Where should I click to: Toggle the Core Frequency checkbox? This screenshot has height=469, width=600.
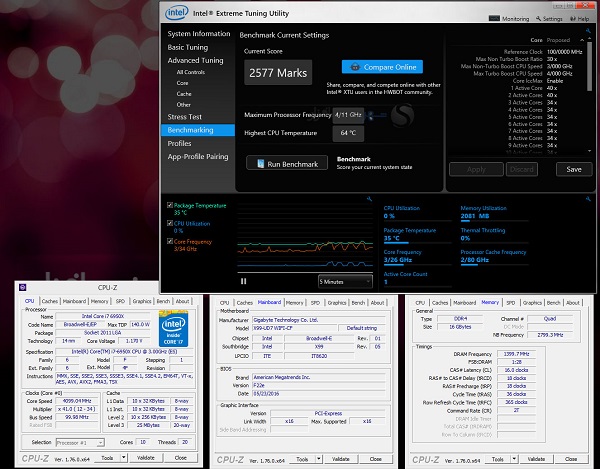pyautogui.click(x=170, y=241)
